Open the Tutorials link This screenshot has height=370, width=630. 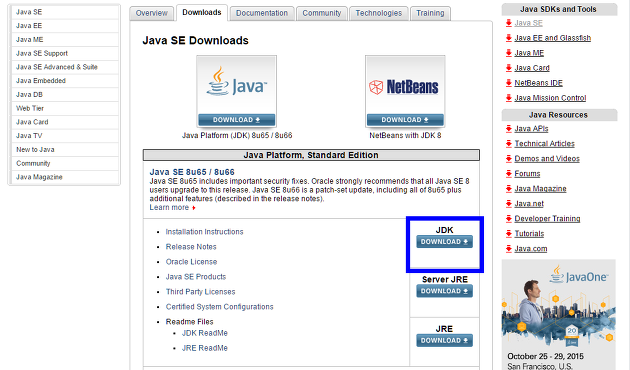pyautogui.click(x=529, y=233)
